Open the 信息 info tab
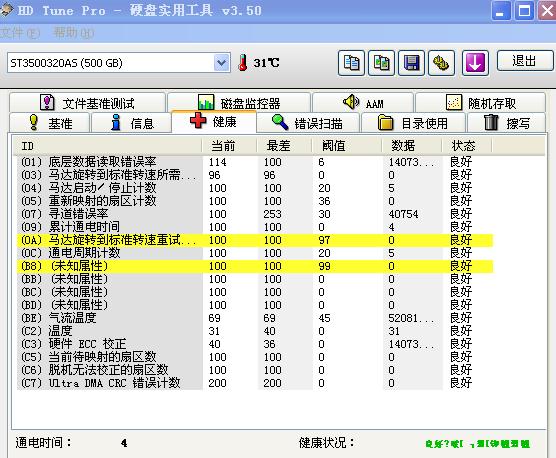This screenshot has width=556, height=458. [131, 123]
